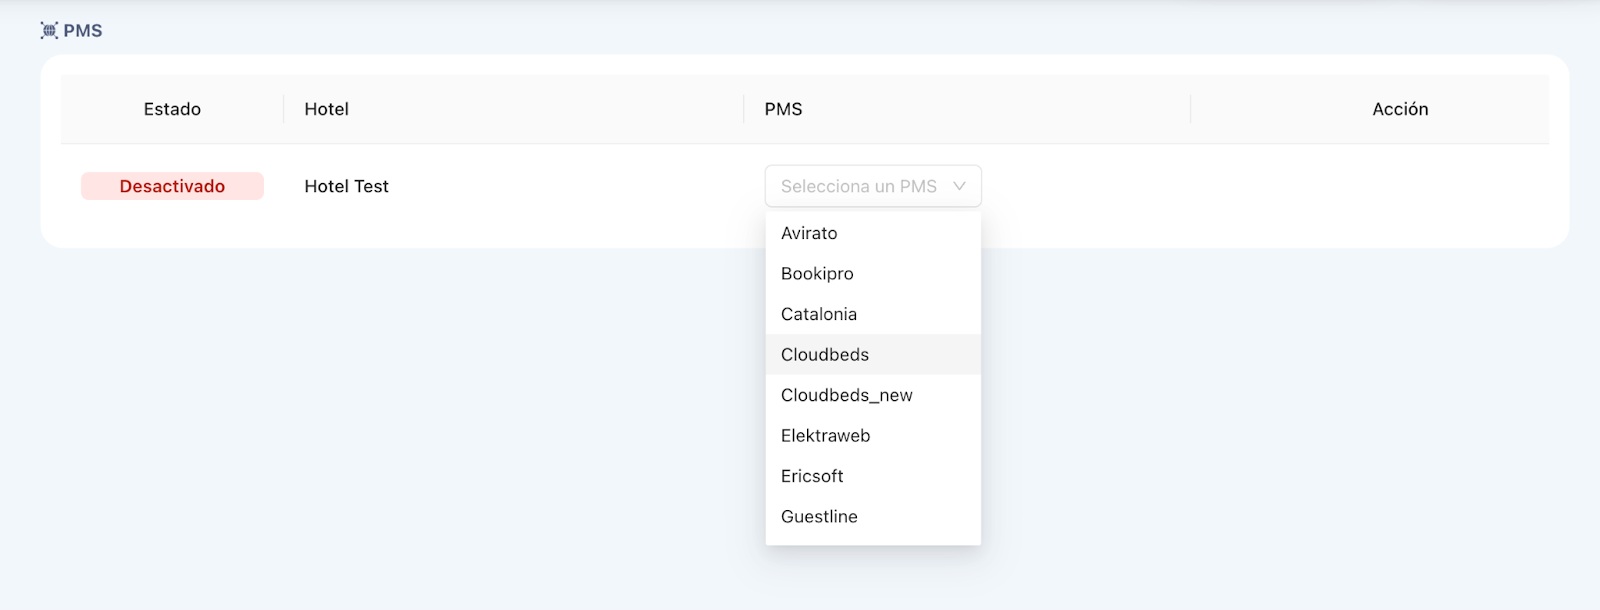
Task: Click the Acción column header
Action: (x=1400, y=109)
